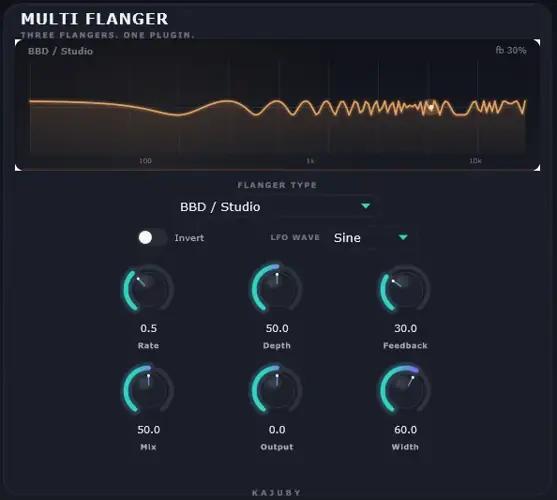Viewport: 557px width, 500px height.
Task: Click the 'Rate' knob label
Action: (148, 346)
